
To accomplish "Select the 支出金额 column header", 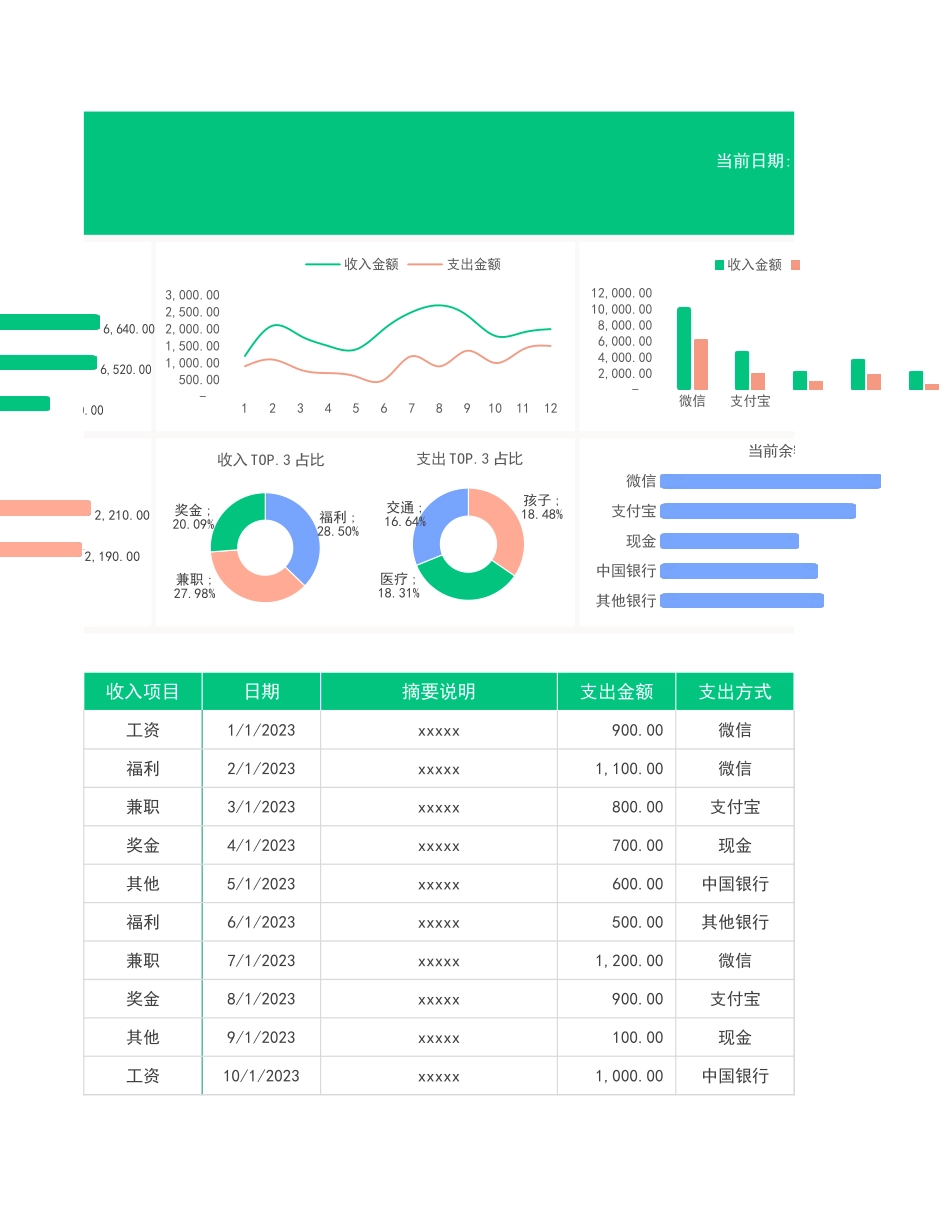I will tap(616, 691).
